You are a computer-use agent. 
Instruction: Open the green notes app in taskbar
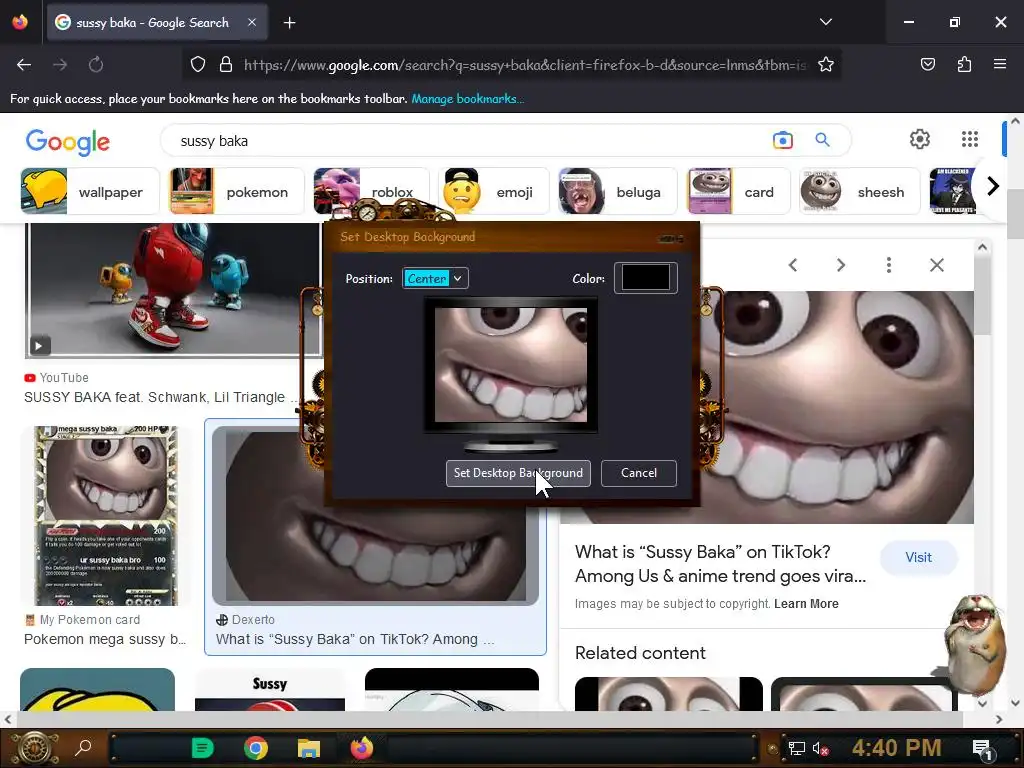coord(202,748)
